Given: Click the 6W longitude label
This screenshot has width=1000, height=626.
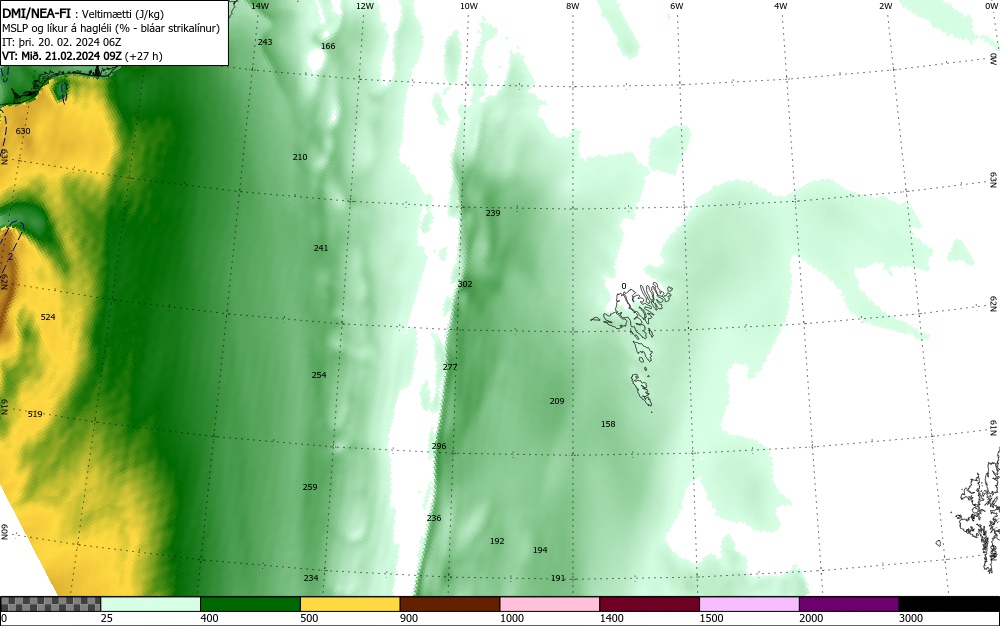Looking at the screenshot, I should coord(677,6).
